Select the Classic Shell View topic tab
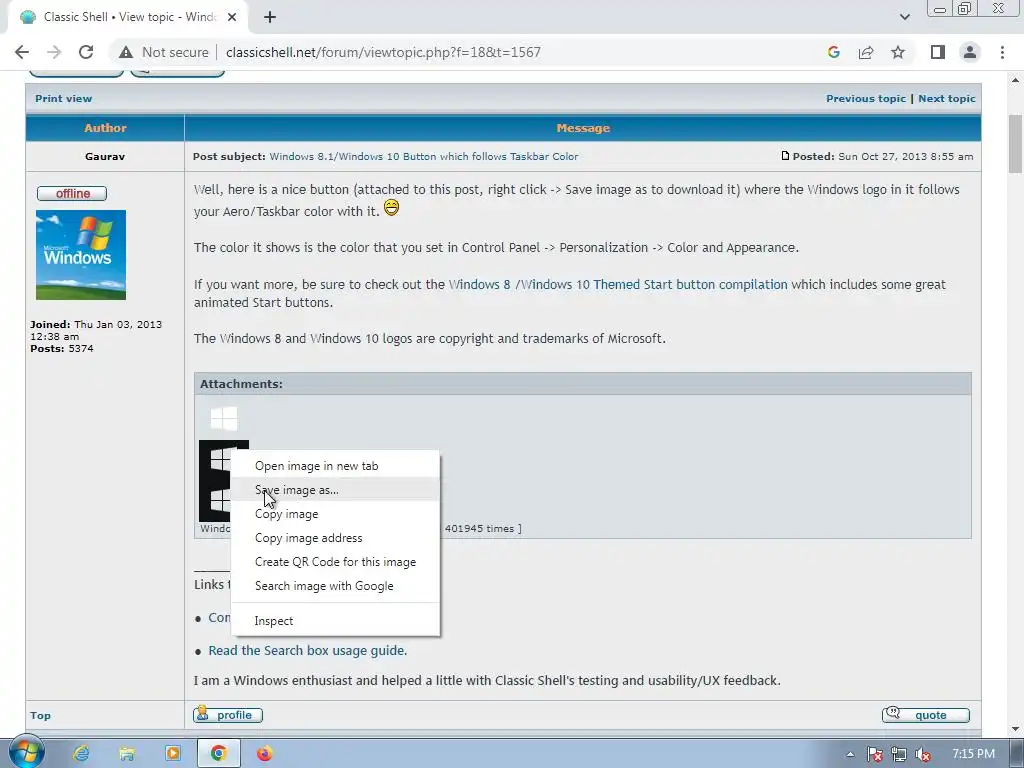This screenshot has width=1024, height=768. tap(128, 17)
